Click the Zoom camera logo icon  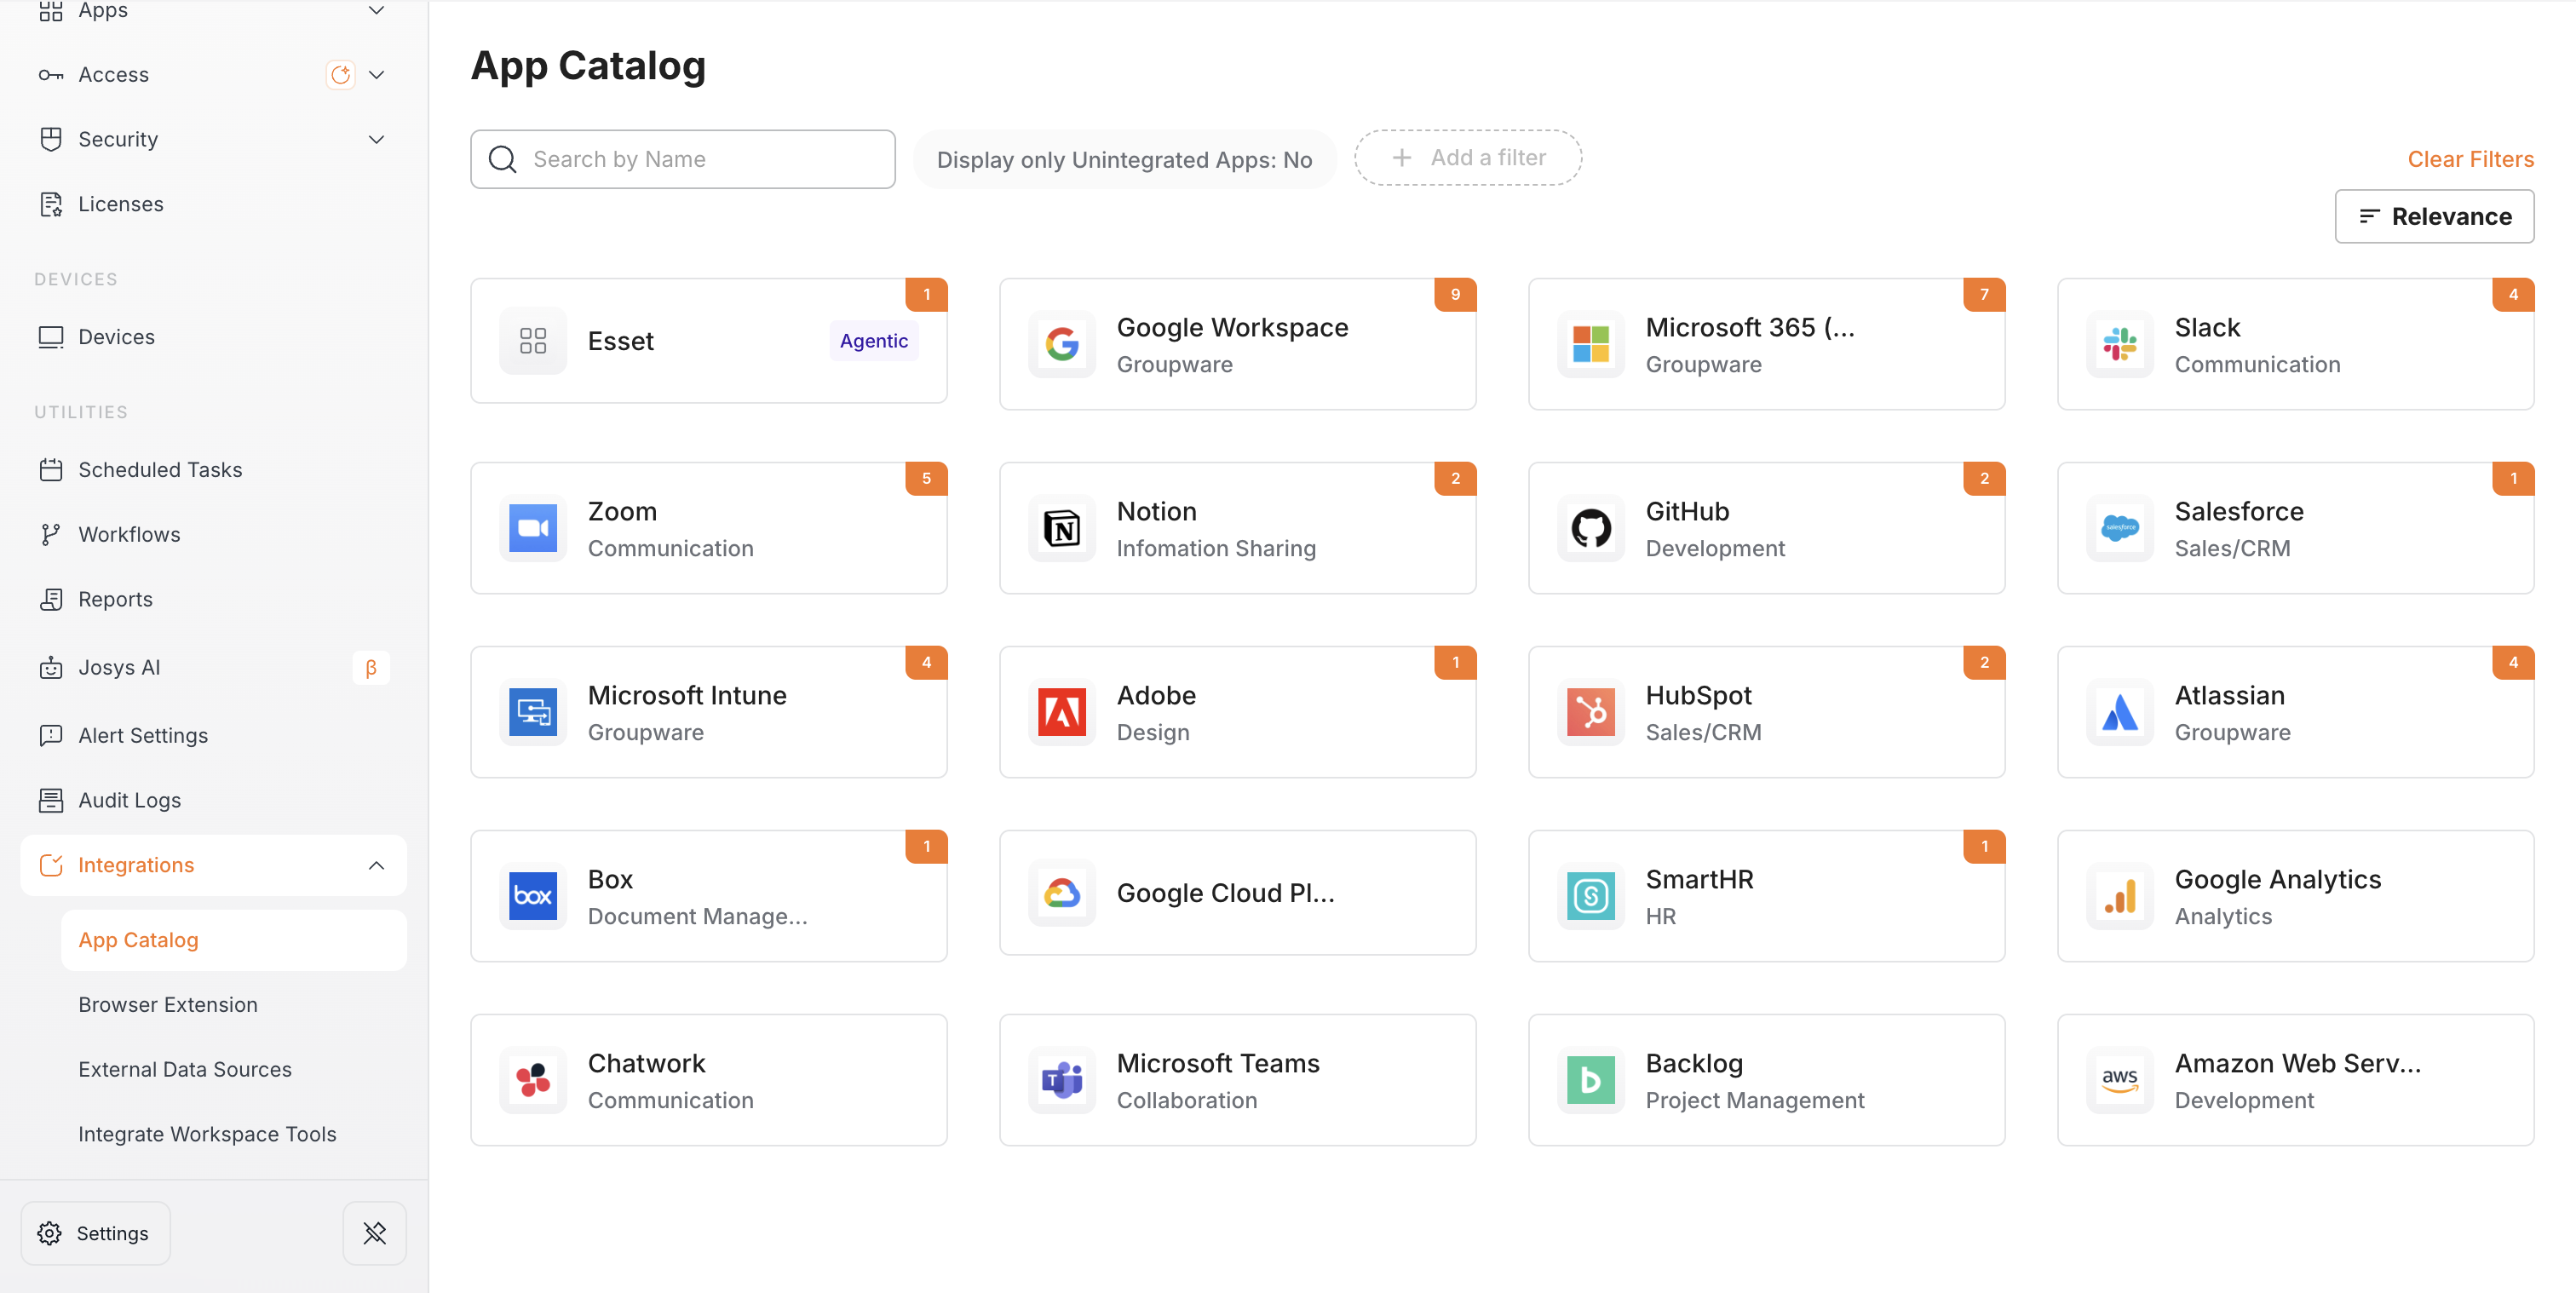[x=533, y=528]
